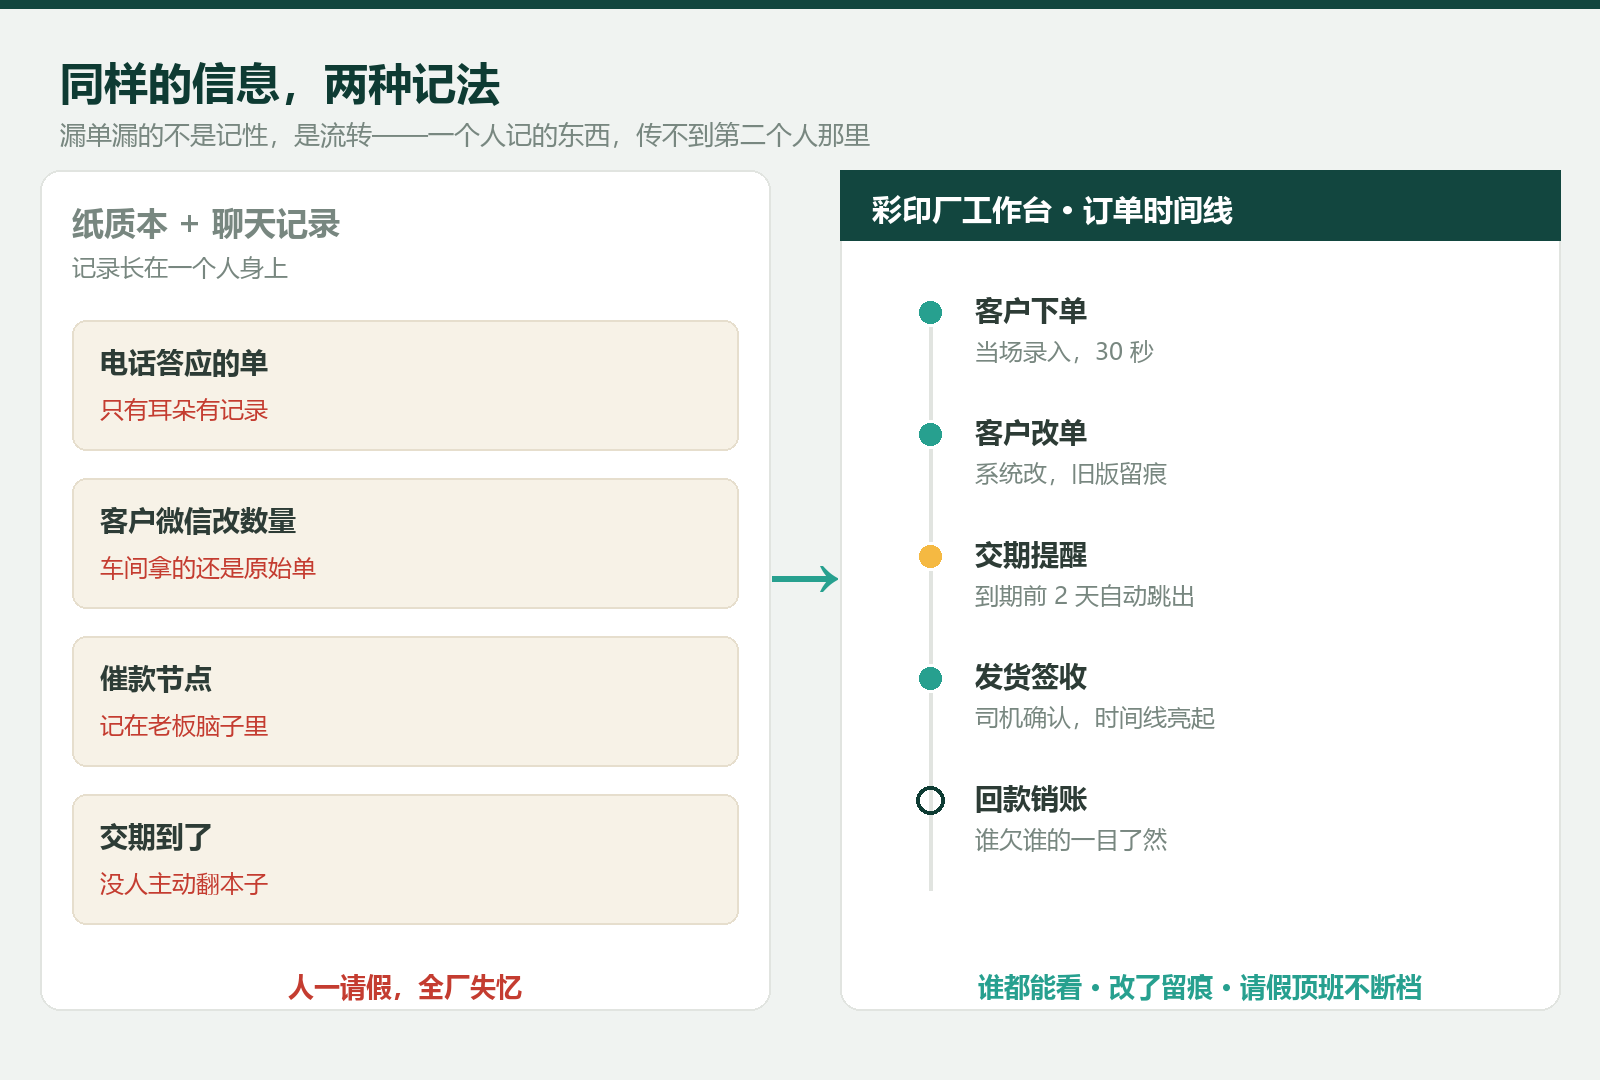Click the text 谁欠谁的一目了然
Screen dimensions: 1600x1080
(x=1071, y=840)
